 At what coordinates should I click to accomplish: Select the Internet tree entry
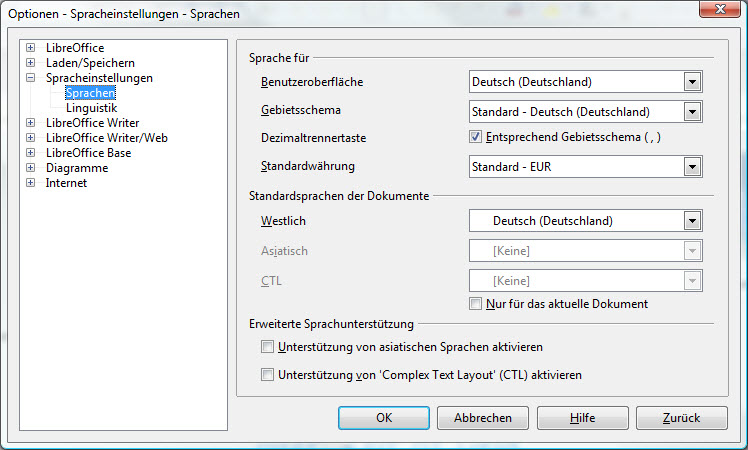point(66,183)
